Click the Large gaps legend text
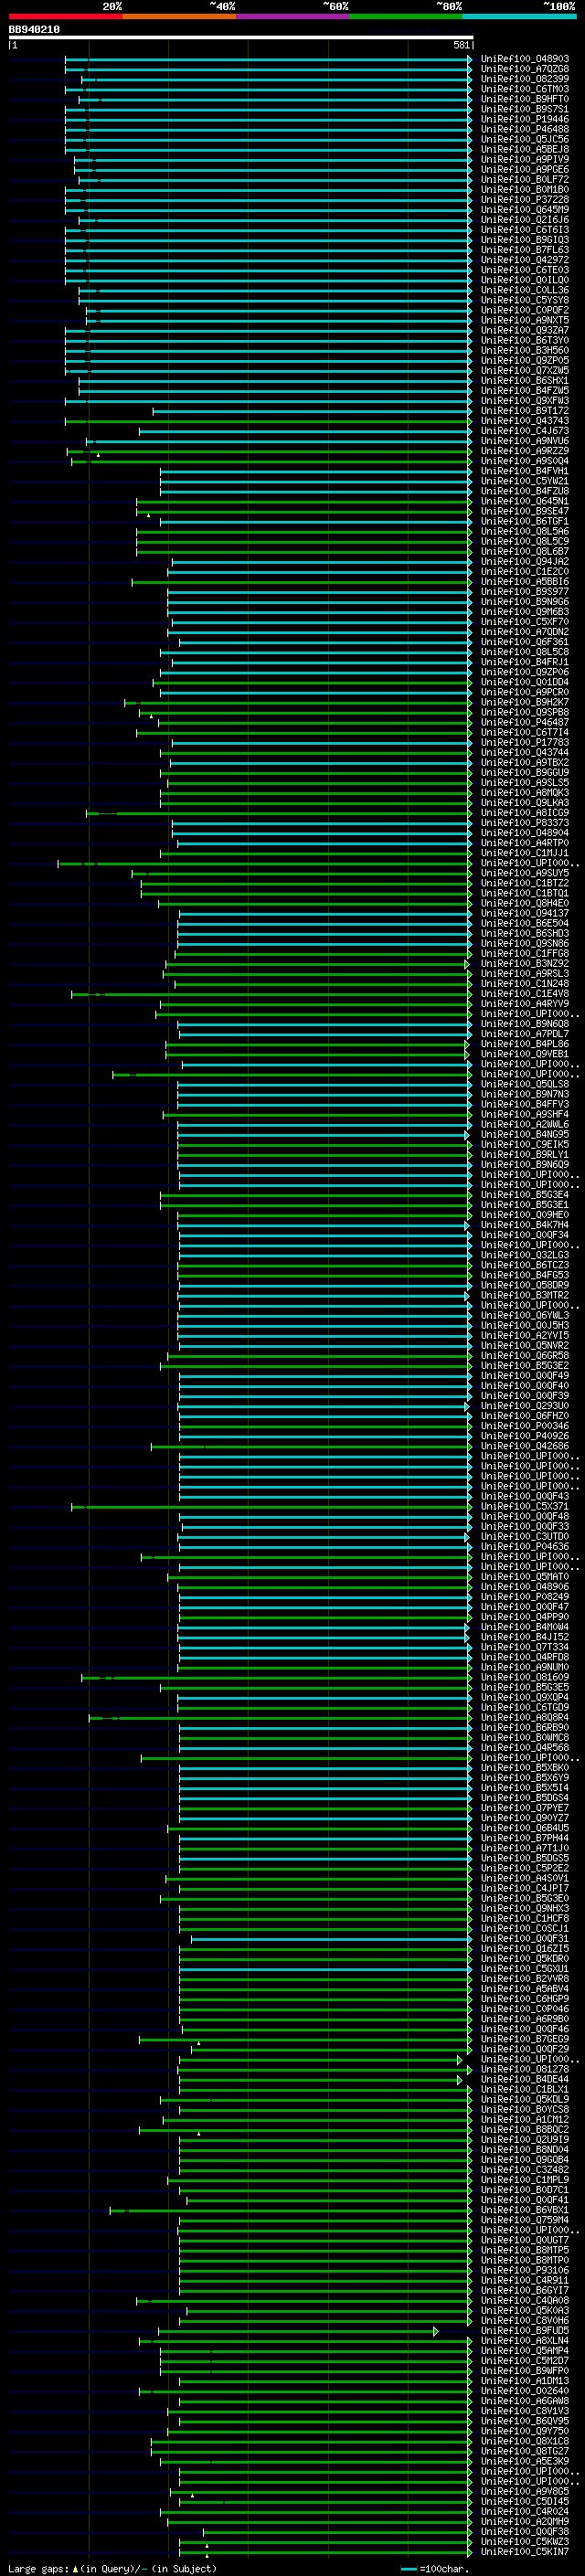 39,2568
